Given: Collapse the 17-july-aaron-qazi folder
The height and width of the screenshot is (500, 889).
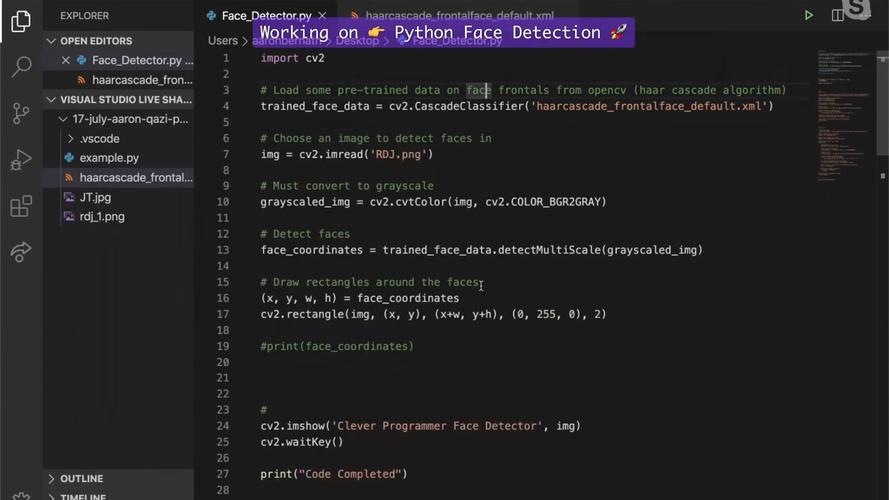Looking at the screenshot, I should coord(63,119).
